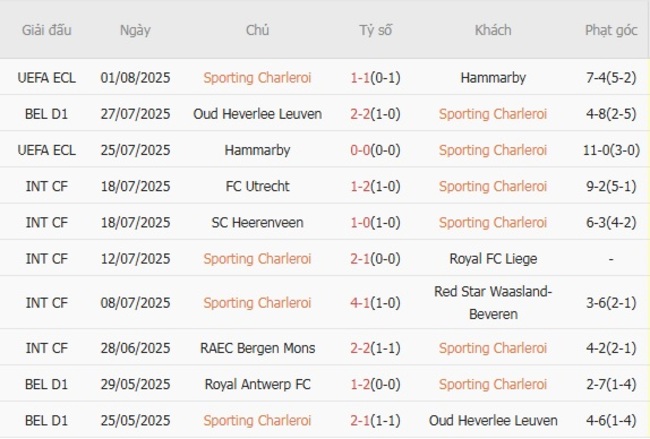The width and height of the screenshot is (650, 439).
Task: Click Oud Heverlee Leuven in the 27/07/2025 row
Action: click(257, 114)
